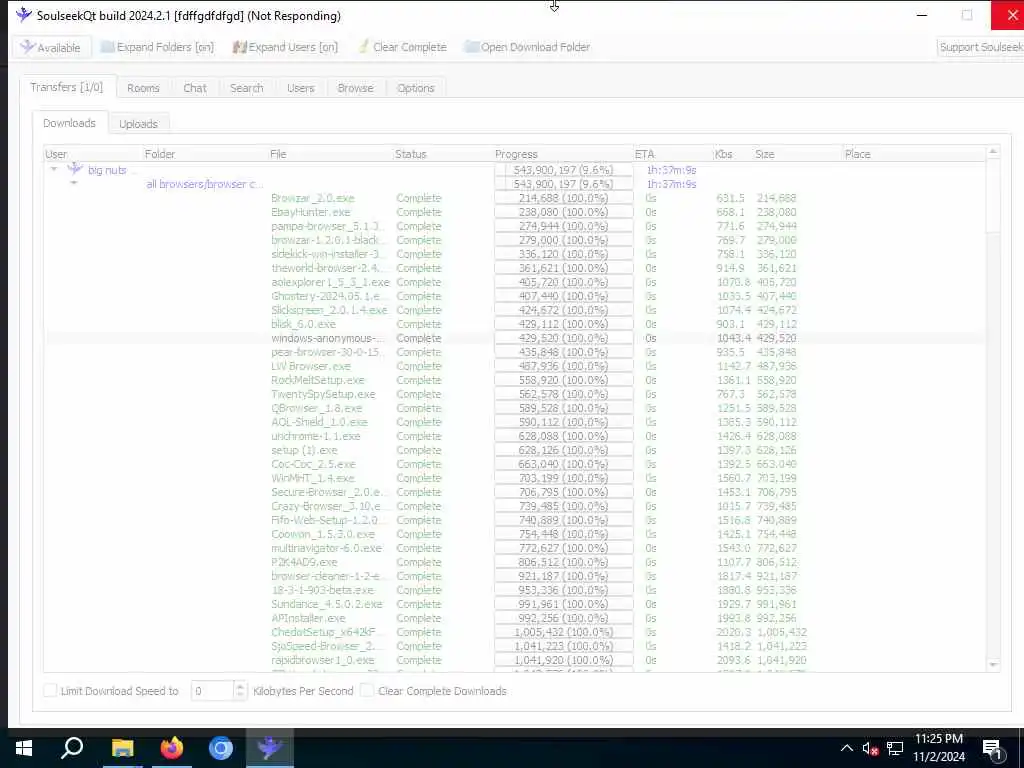The image size is (1024, 768).
Task: Toggle Clear Complete Downloads checkbox
Action: (x=367, y=690)
